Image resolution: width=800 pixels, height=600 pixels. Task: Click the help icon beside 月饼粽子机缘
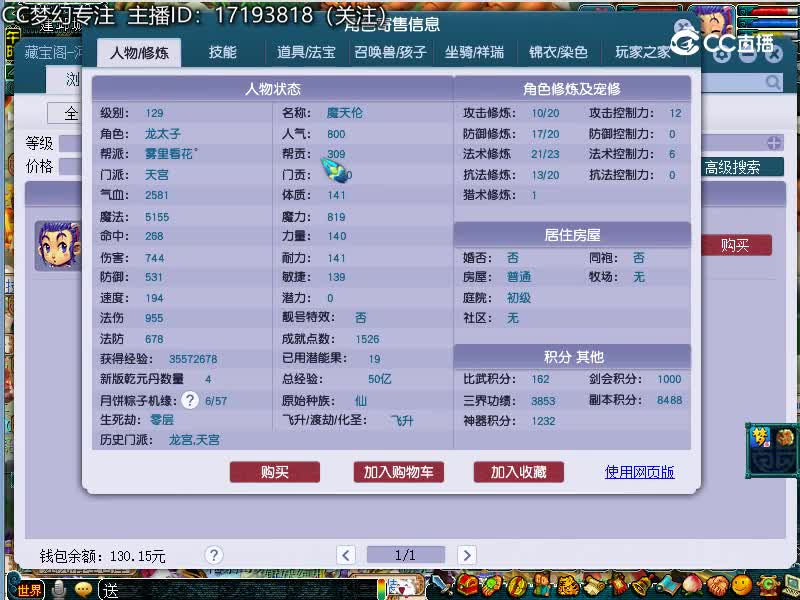tap(190, 400)
